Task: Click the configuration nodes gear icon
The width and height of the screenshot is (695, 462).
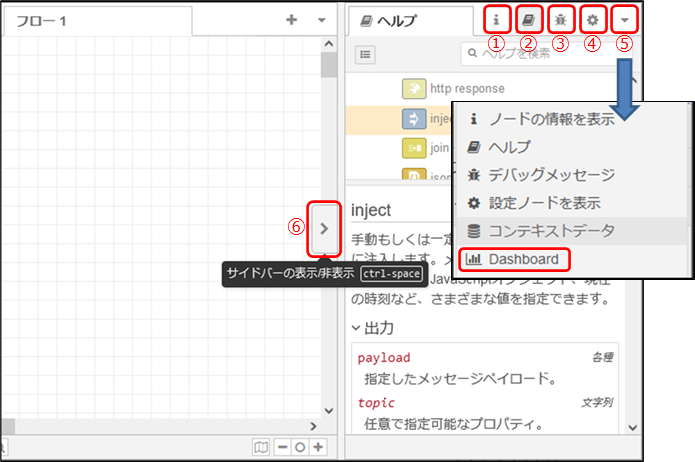Action: (593, 19)
